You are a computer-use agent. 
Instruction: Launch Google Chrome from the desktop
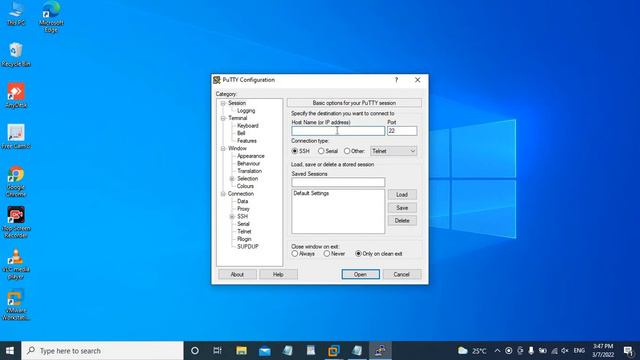16,181
